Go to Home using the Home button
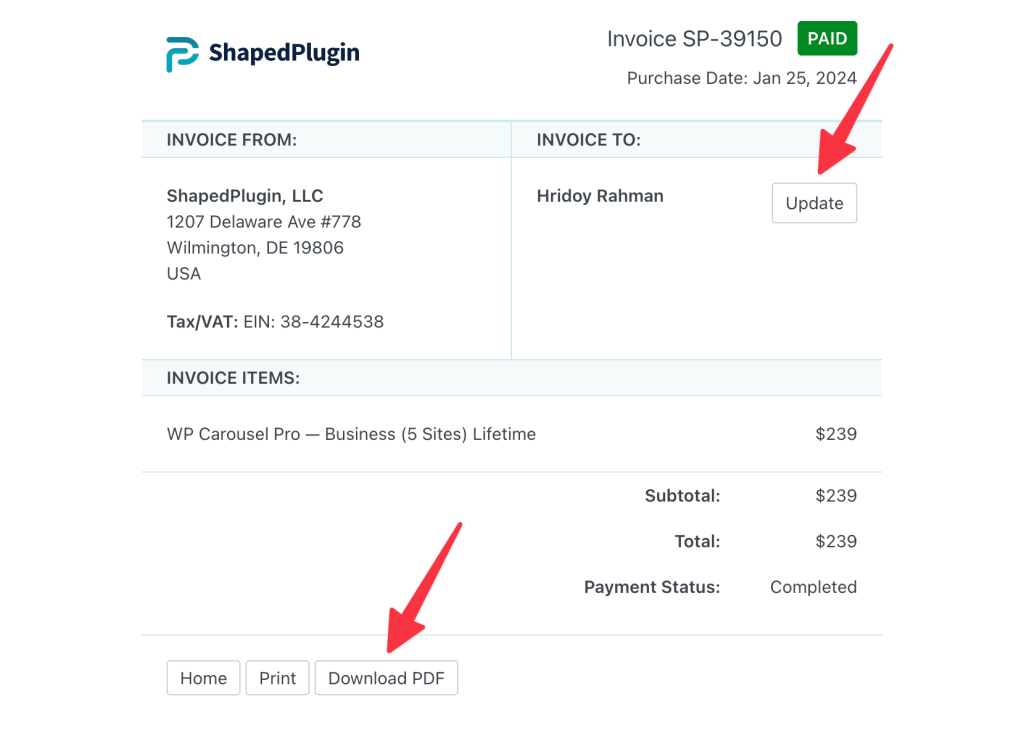This screenshot has height=741, width=1024. point(203,678)
